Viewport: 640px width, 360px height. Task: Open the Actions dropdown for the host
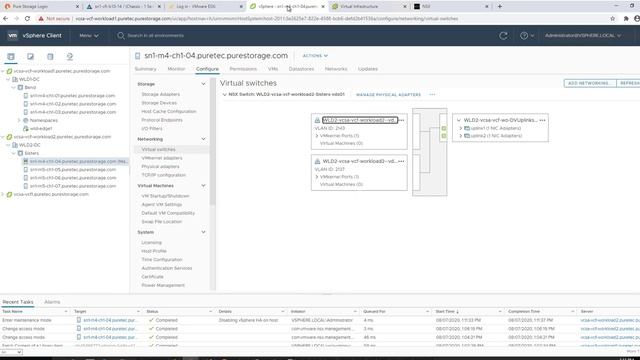[x=315, y=56]
